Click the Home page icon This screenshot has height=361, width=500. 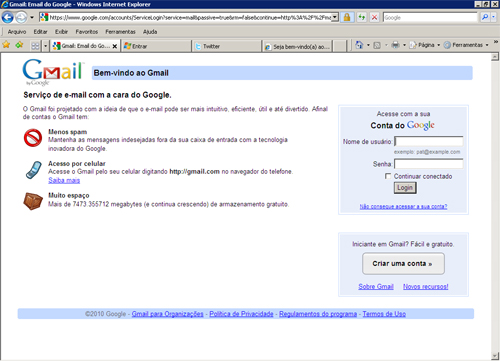pyautogui.click(x=359, y=45)
